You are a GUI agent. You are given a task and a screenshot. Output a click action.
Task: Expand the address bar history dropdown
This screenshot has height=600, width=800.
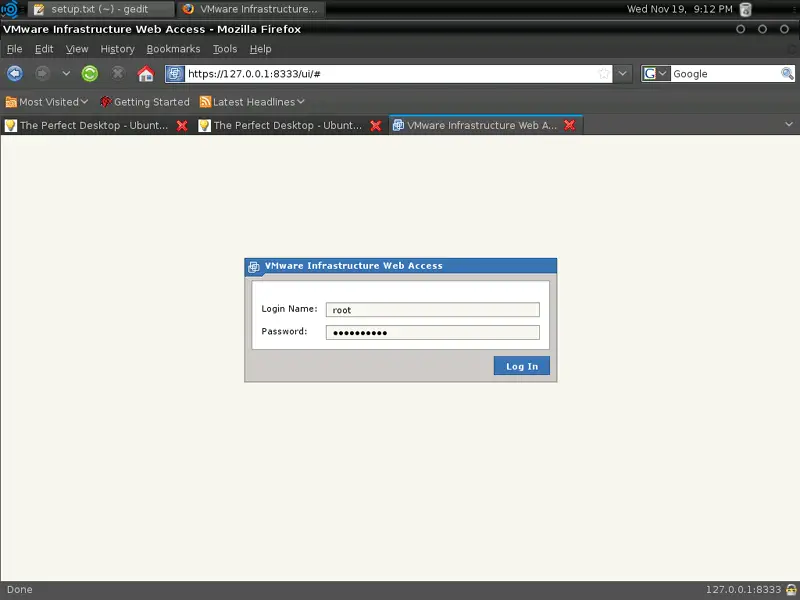[x=622, y=74]
